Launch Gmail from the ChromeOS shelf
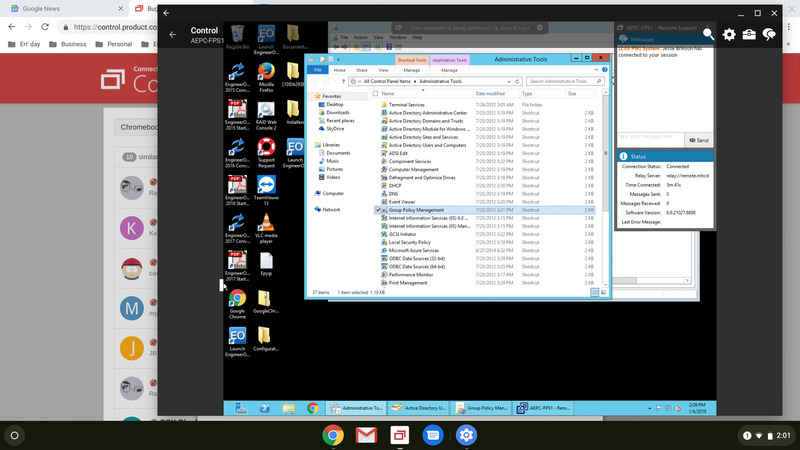800x450 pixels. click(366, 435)
